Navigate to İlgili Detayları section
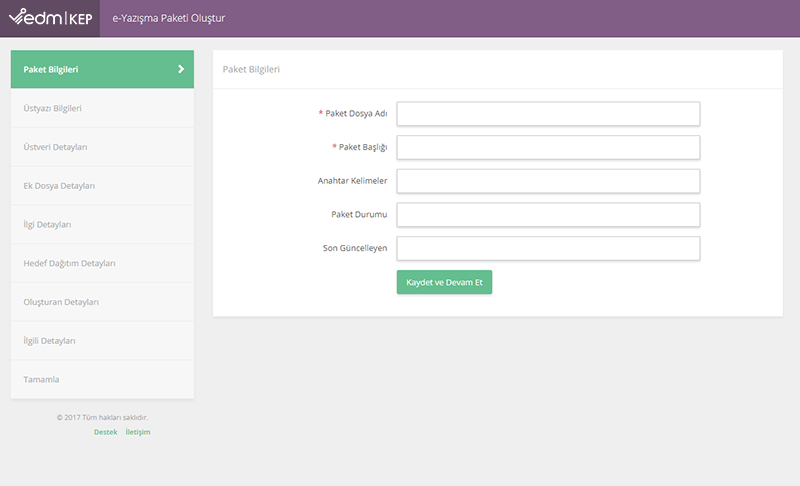Screen dimensions: 800x486 (49, 341)
